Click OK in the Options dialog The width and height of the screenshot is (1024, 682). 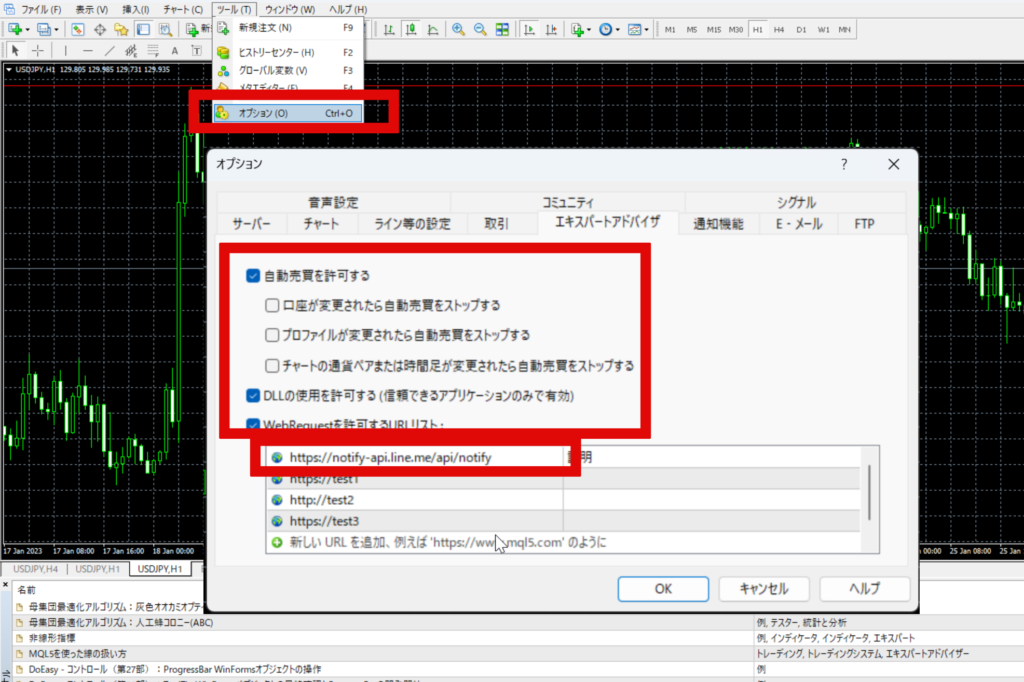[663, 589]
